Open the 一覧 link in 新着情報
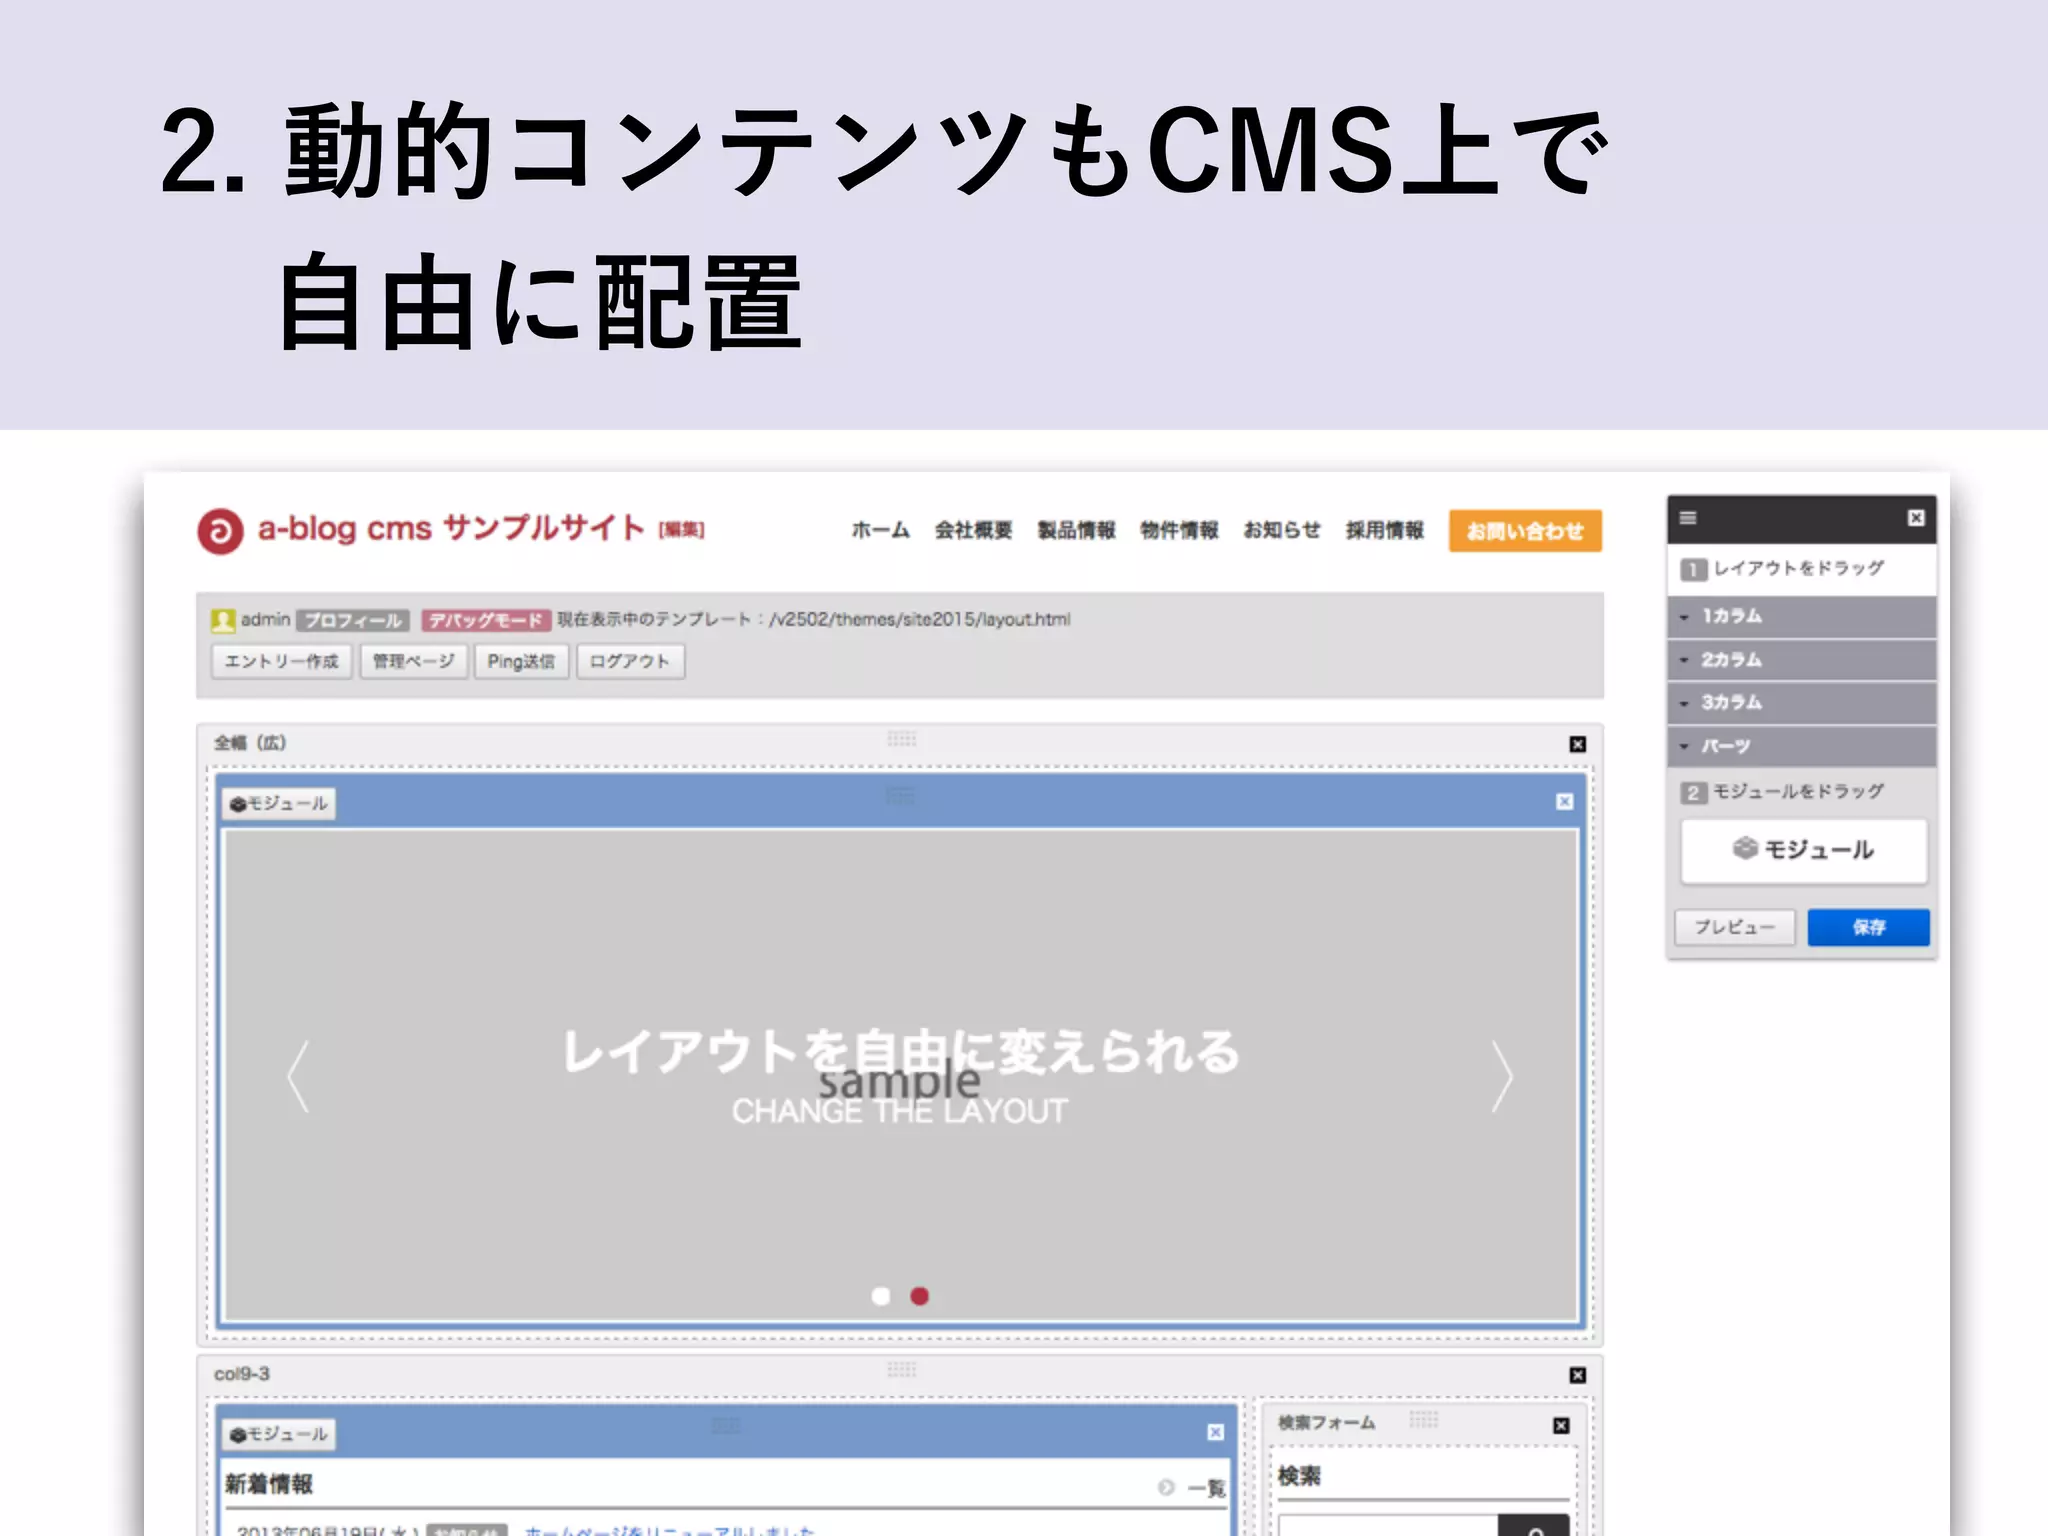This screenshot has height=1536, width=2048. pos(1193,1488)
